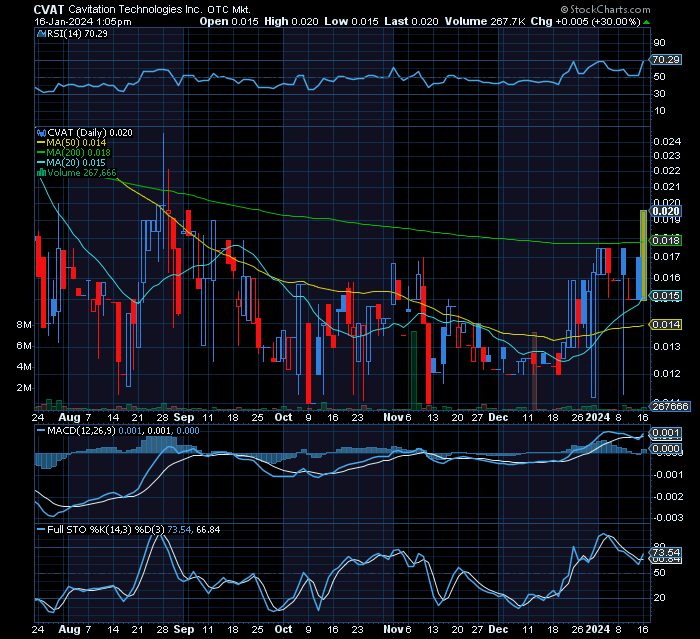700x639 pixels.
Task: Click the green MA(200) line marker
Action: (x=41, y=153)
